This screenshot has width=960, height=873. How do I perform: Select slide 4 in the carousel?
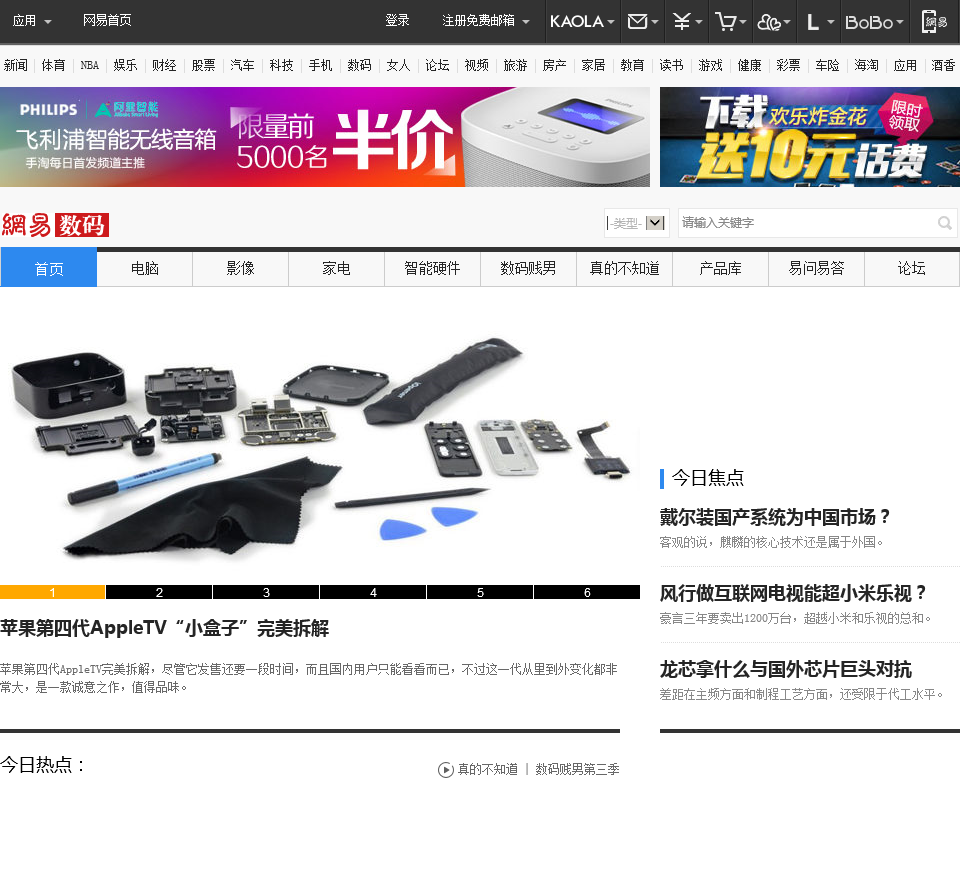[x=373, y=592]
